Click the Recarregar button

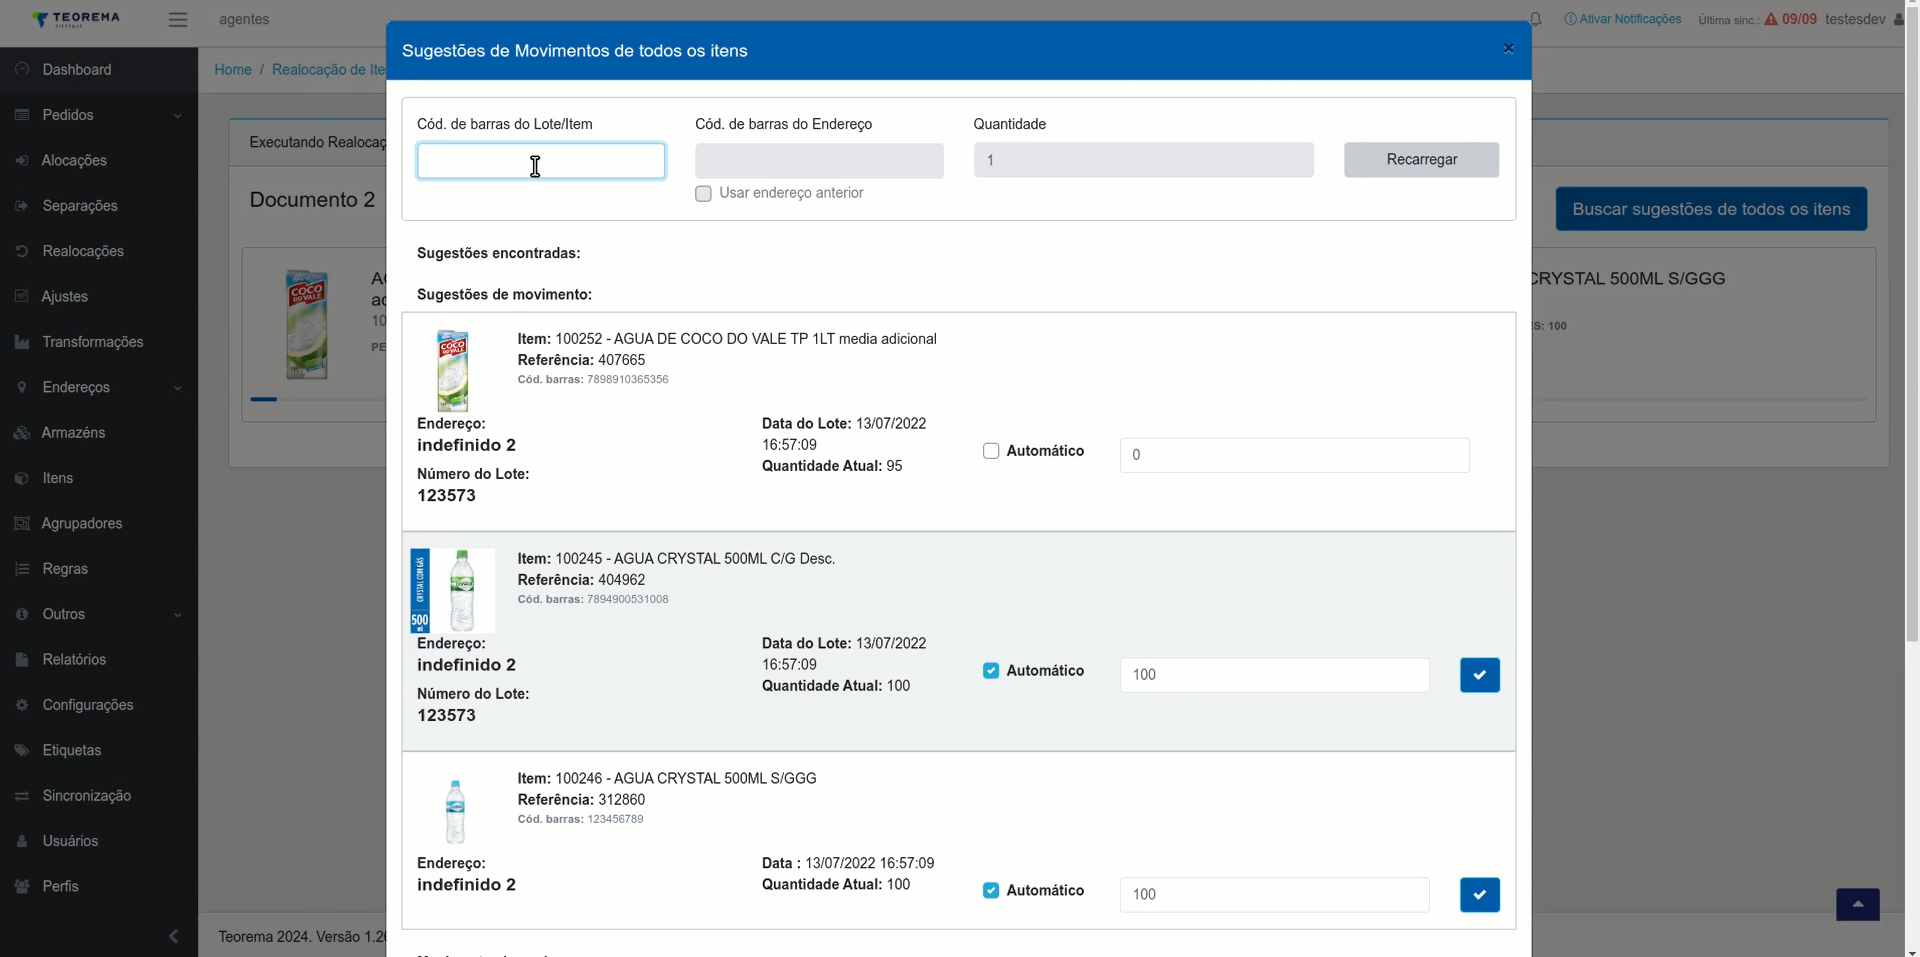pyautogui.click(x=1421, y=160)
